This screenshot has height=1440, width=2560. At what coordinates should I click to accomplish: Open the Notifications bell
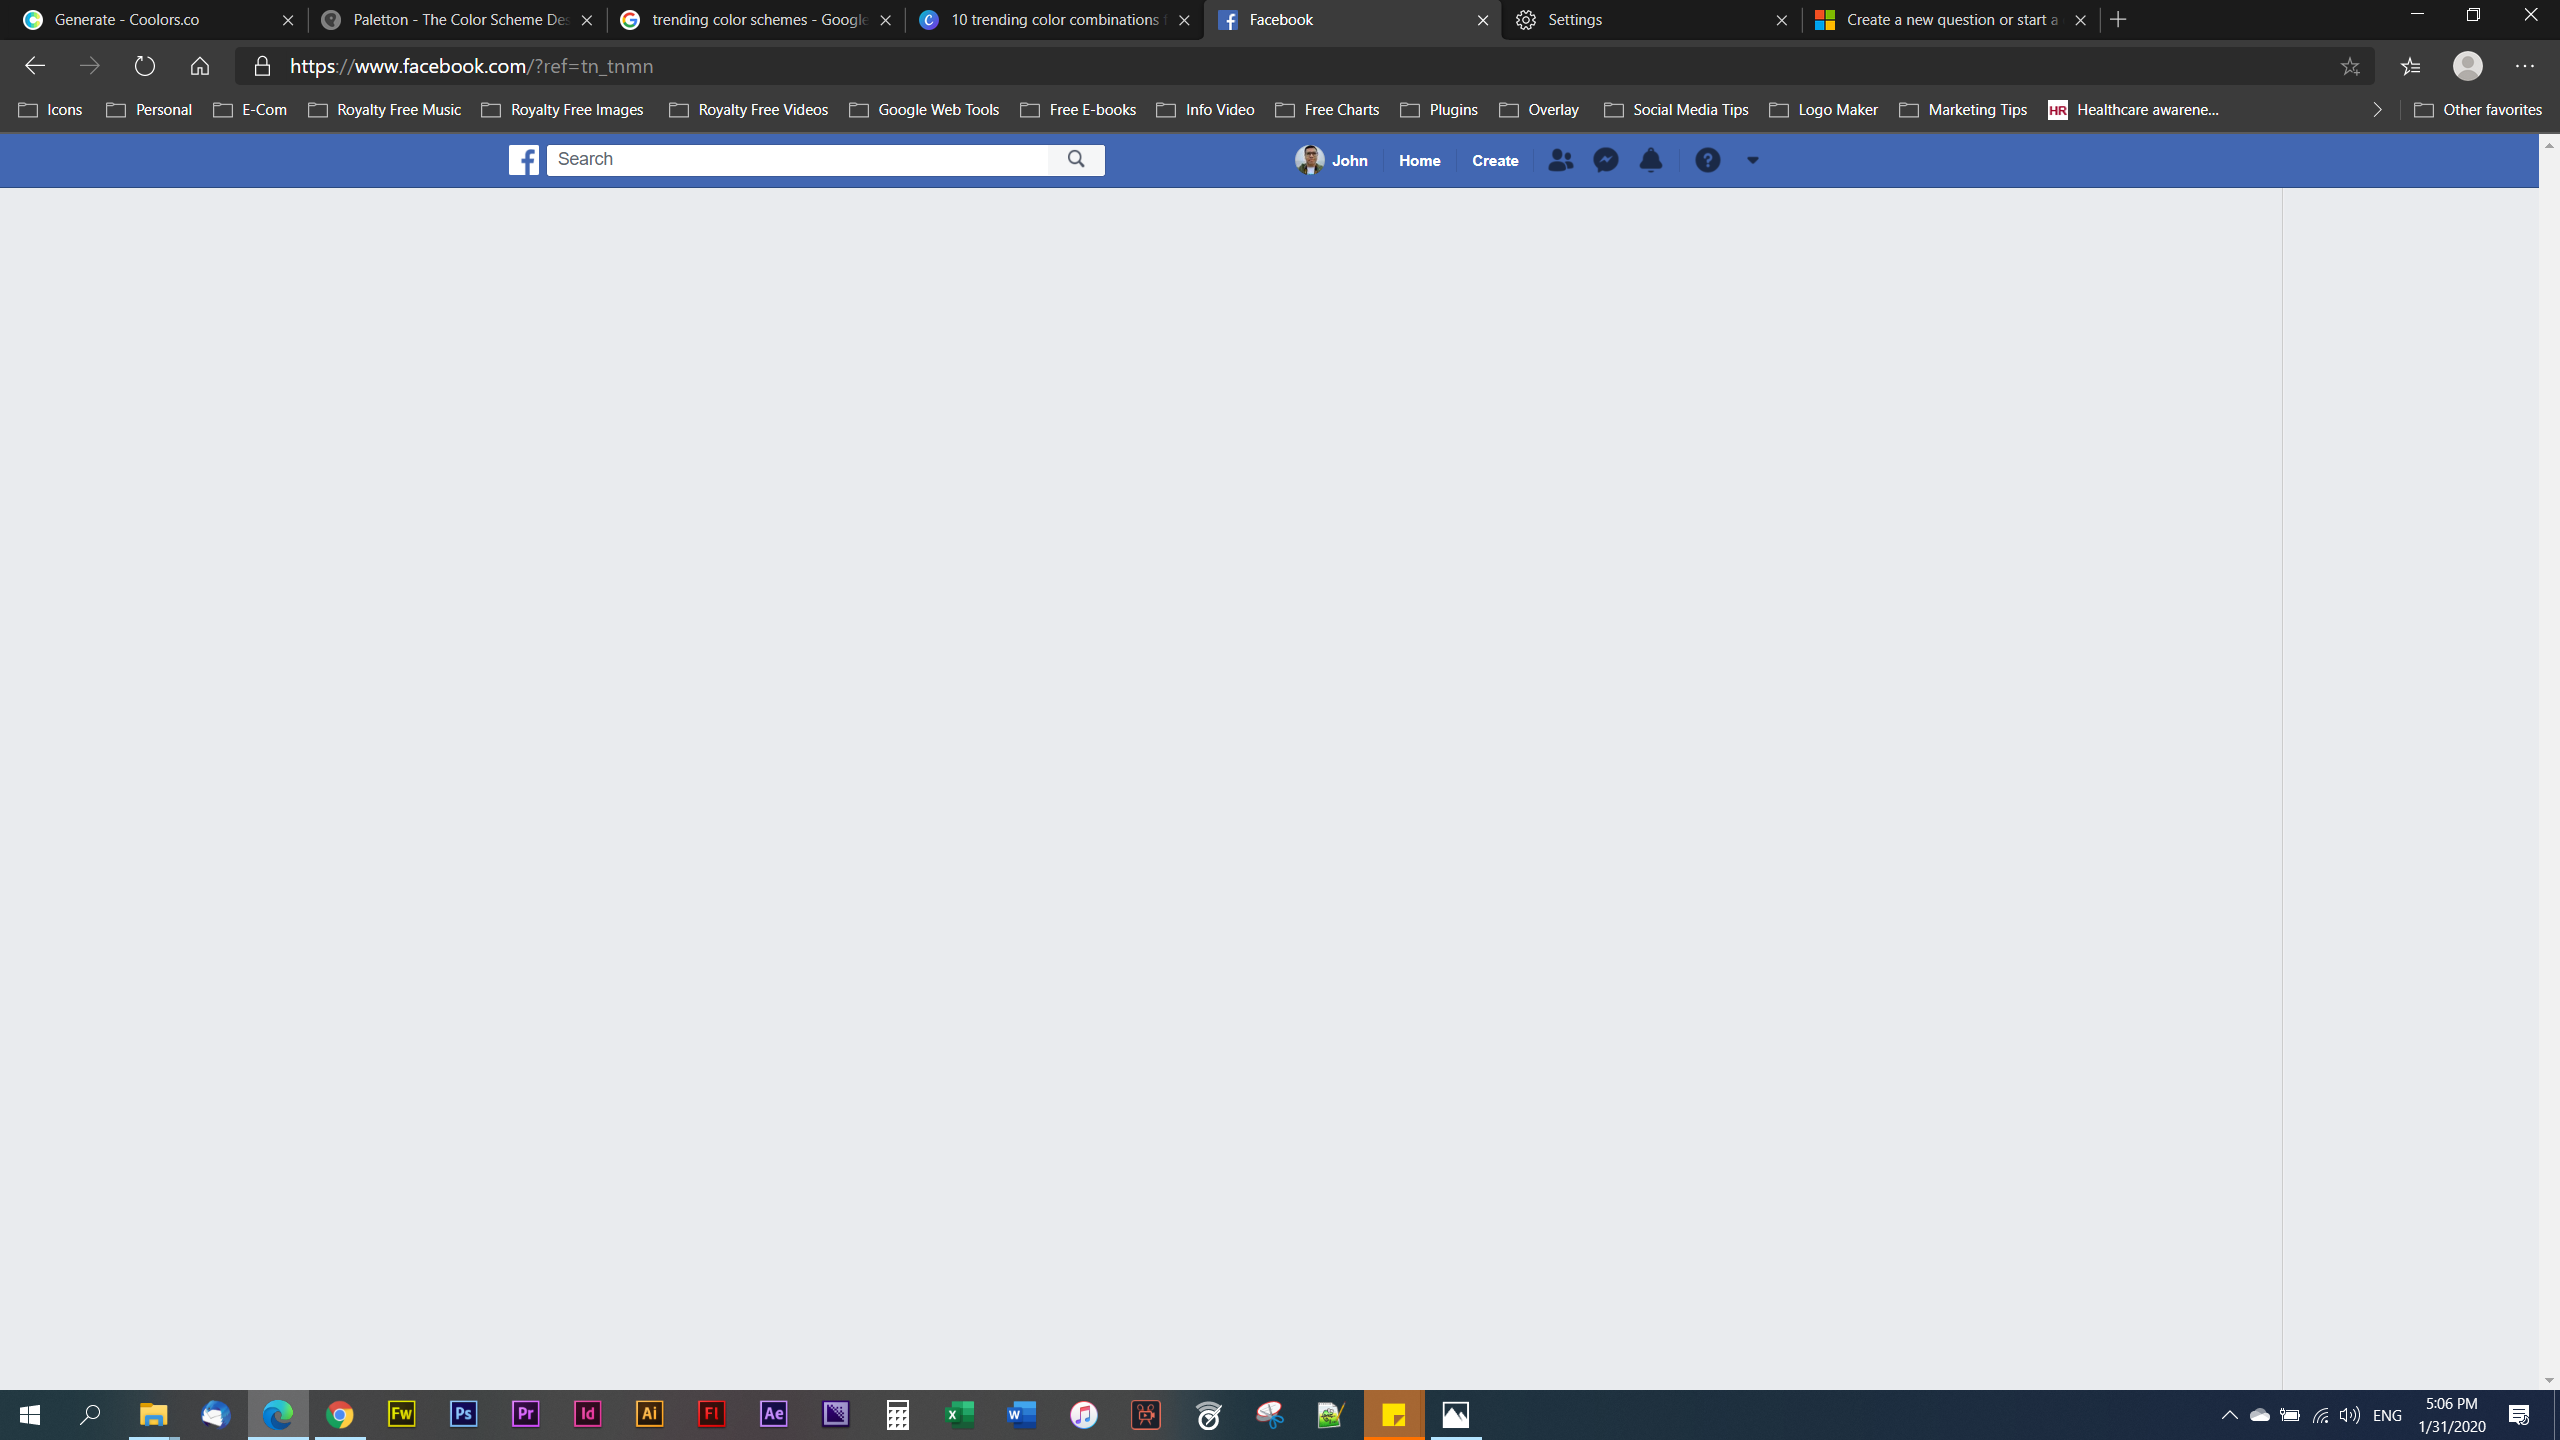[x=1651, y=160]
